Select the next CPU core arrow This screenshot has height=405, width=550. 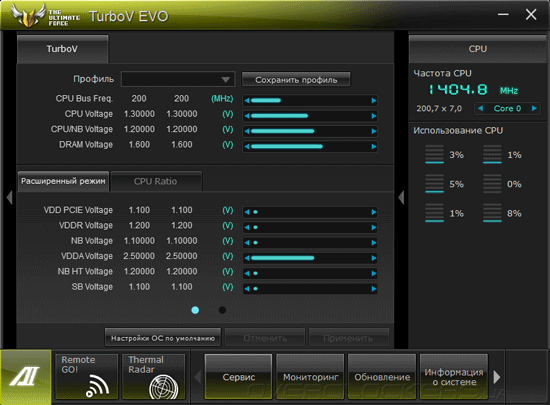[534, 108]
